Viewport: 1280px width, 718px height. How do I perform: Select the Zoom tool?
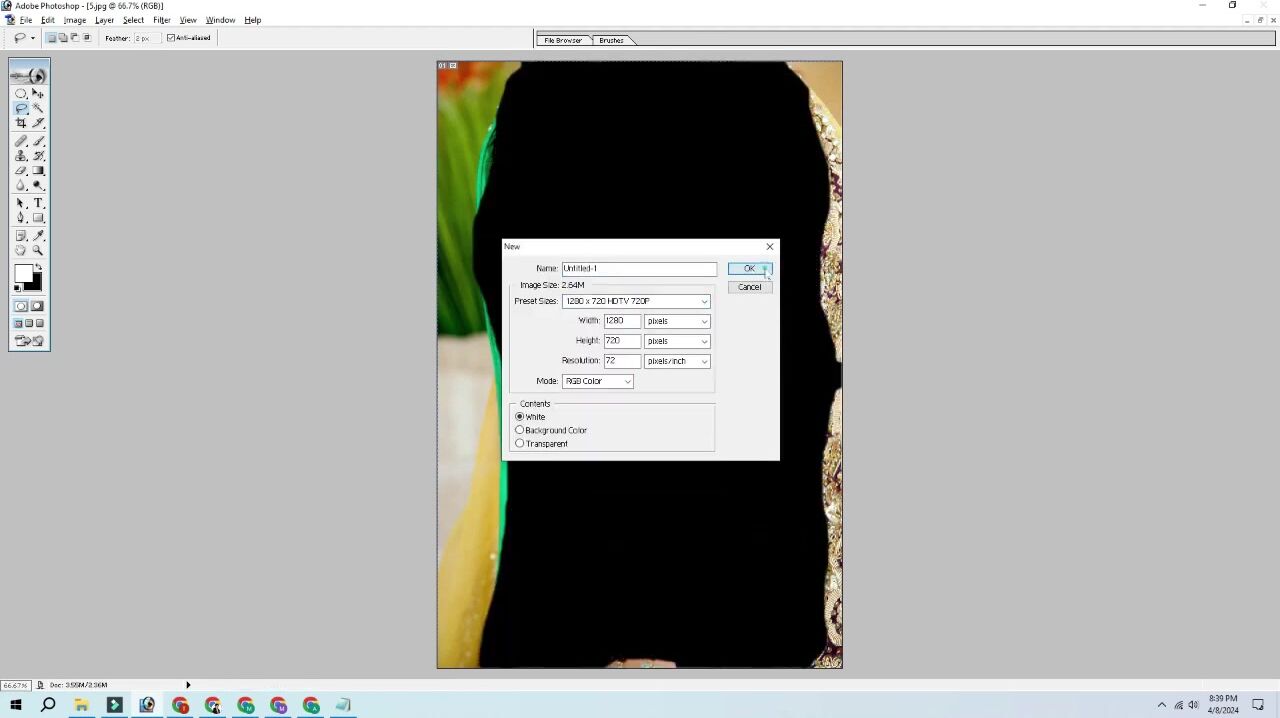tap(38, 251)
